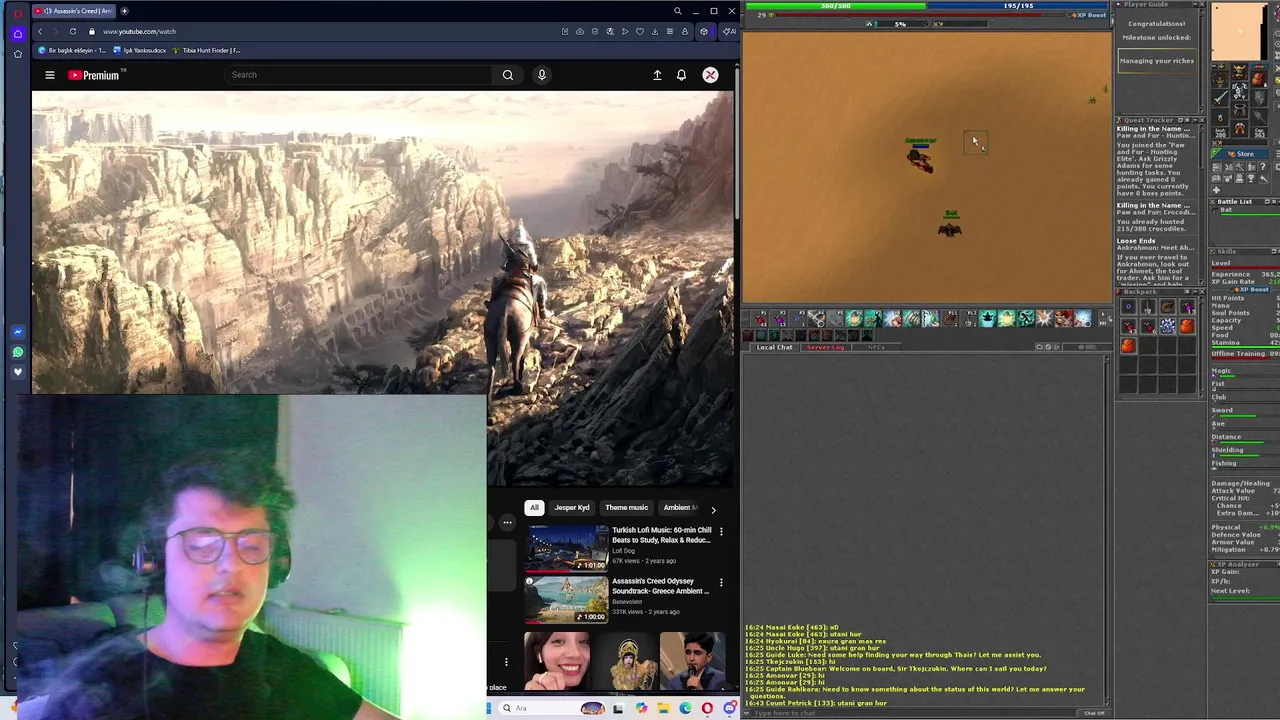This screenshot has width=1280, height=720.
Task: Select the Theme music filter chip
Action: (x=627, y=507)
